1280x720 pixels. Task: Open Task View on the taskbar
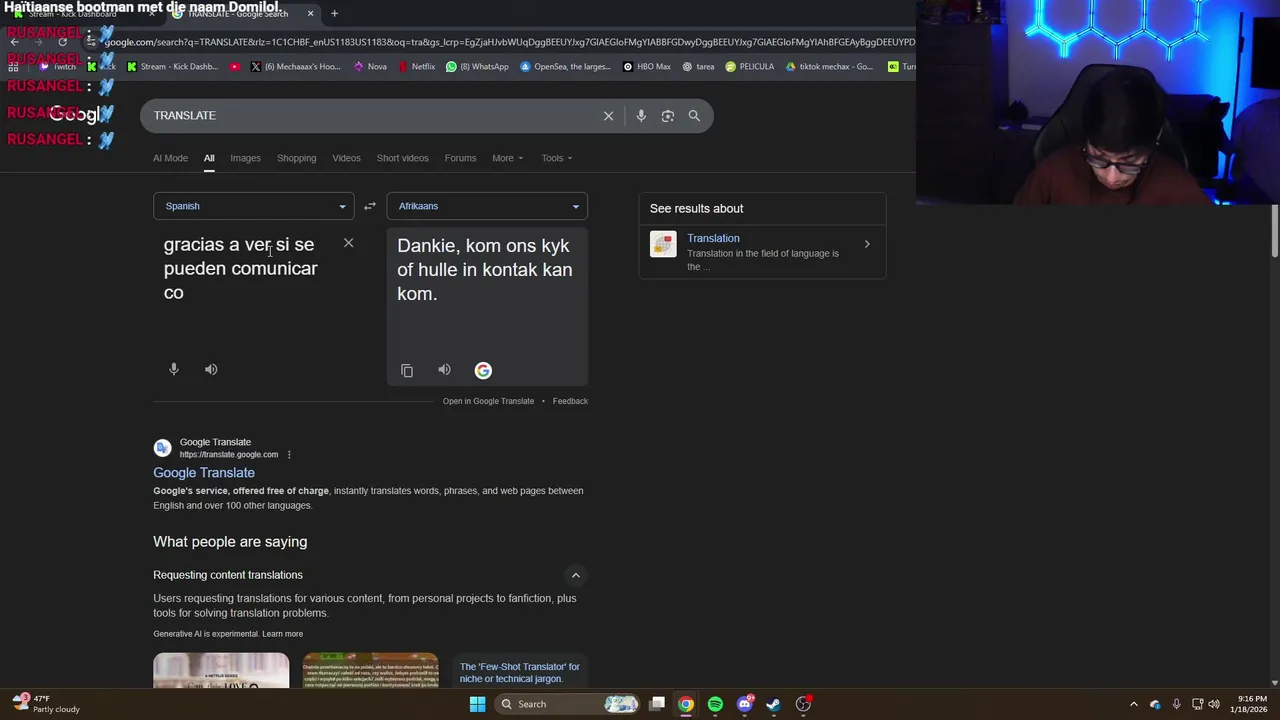point(657,704)
